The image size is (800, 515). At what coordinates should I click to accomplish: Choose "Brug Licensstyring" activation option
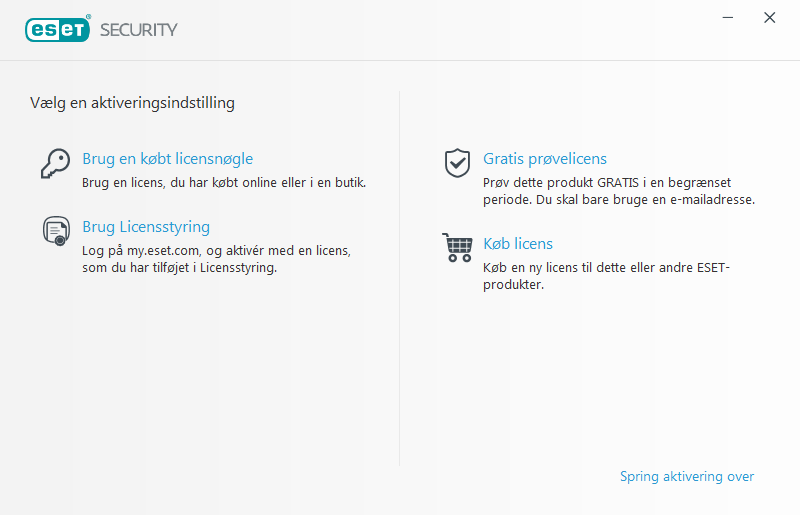(x=146, y=227)
